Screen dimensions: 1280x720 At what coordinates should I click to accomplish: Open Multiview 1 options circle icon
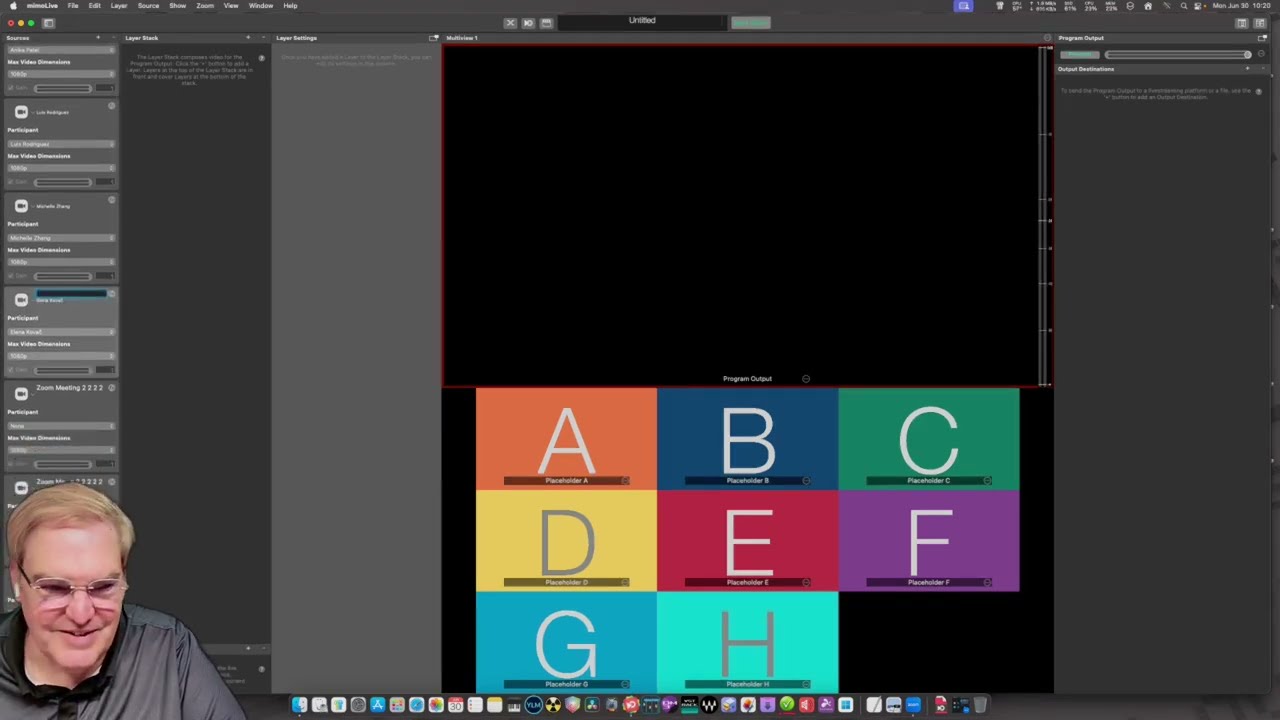[x=1047, y=38]
